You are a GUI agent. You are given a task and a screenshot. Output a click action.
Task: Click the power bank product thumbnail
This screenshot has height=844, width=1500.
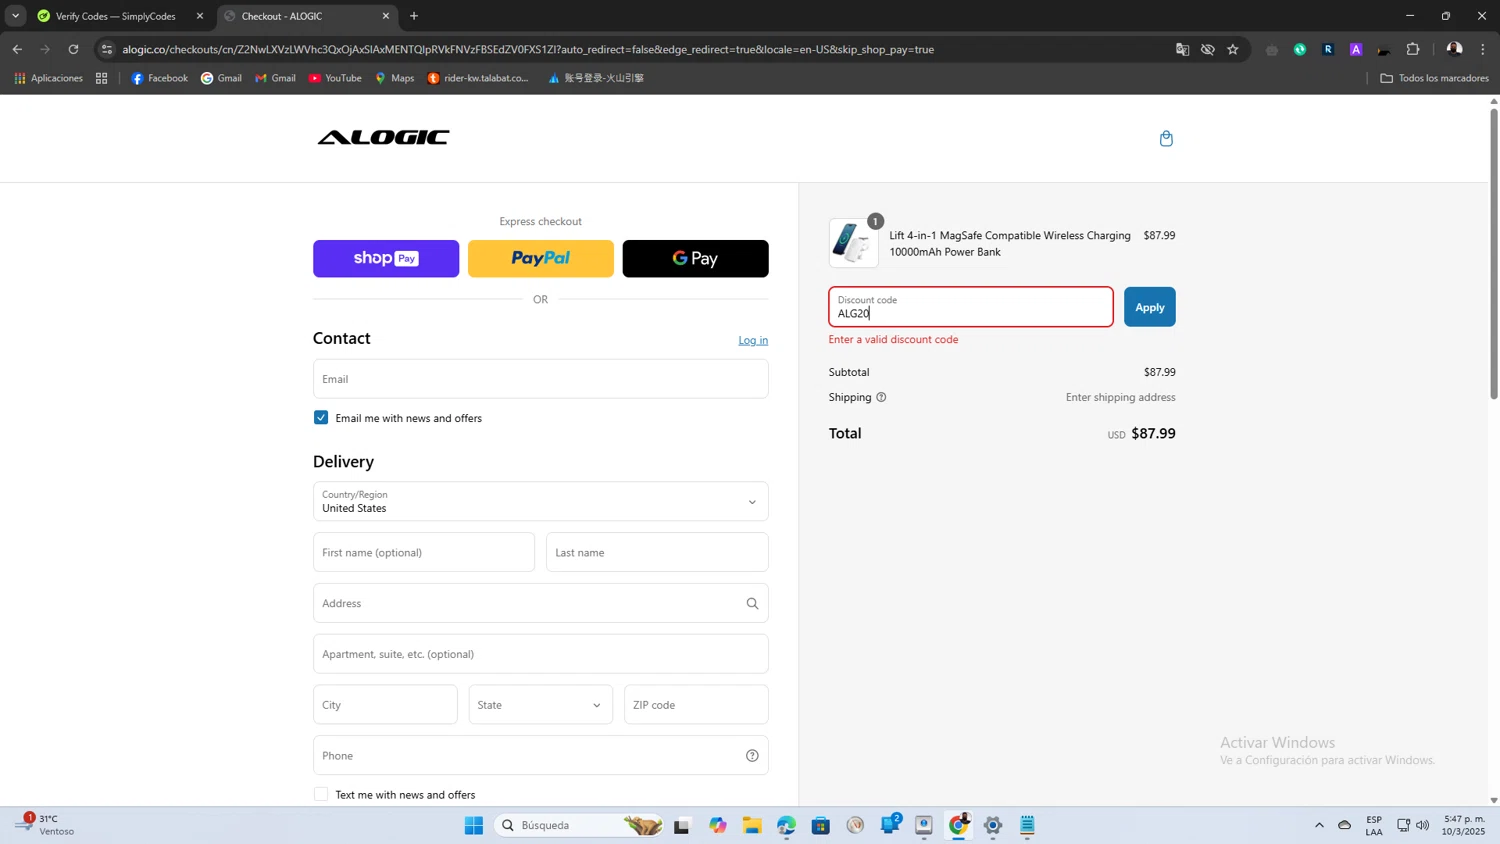click(x=853, y=243)
